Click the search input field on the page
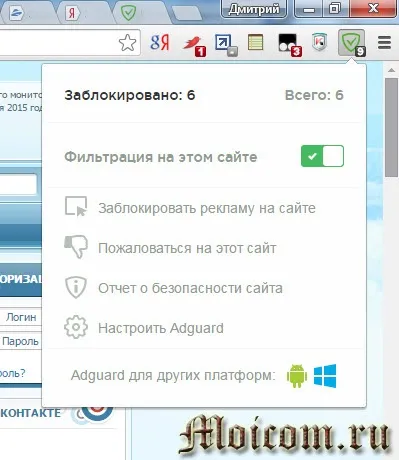 [x=18, y=184]
